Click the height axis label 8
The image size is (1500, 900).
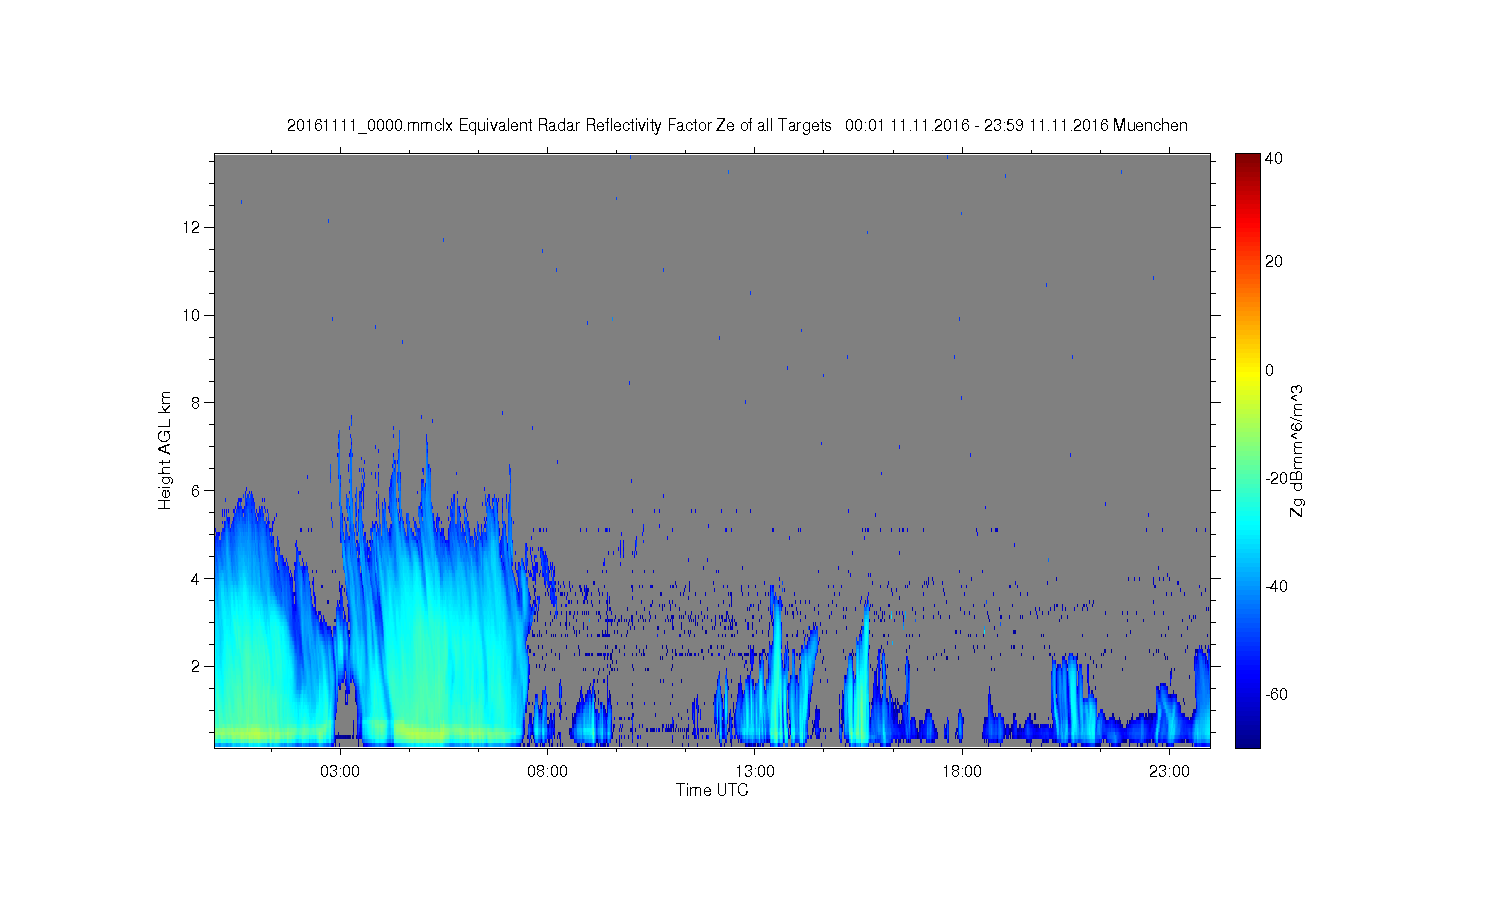click(x=197, y=403)
